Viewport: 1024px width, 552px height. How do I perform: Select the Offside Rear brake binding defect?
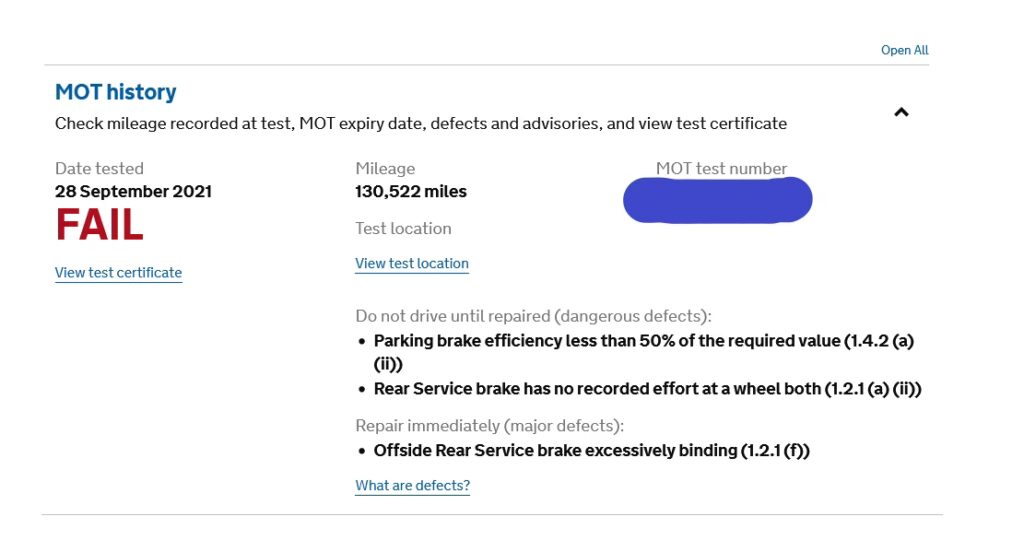(591, 451)
